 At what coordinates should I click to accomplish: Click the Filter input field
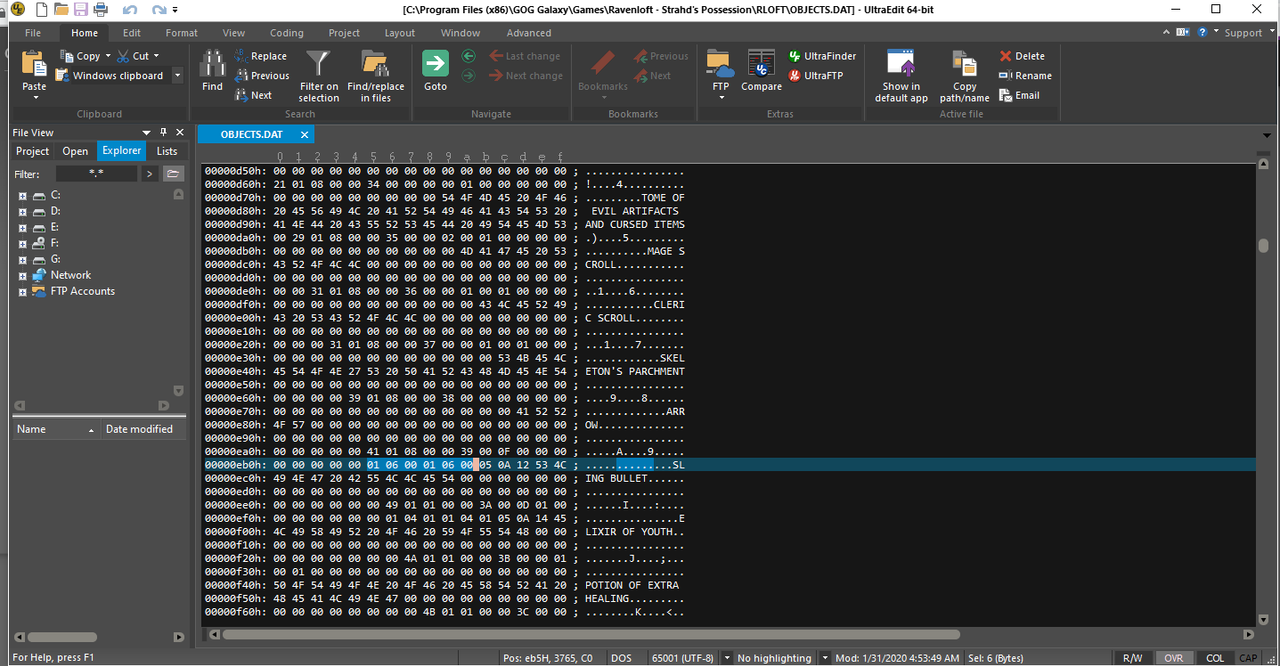tap(96, 174)
